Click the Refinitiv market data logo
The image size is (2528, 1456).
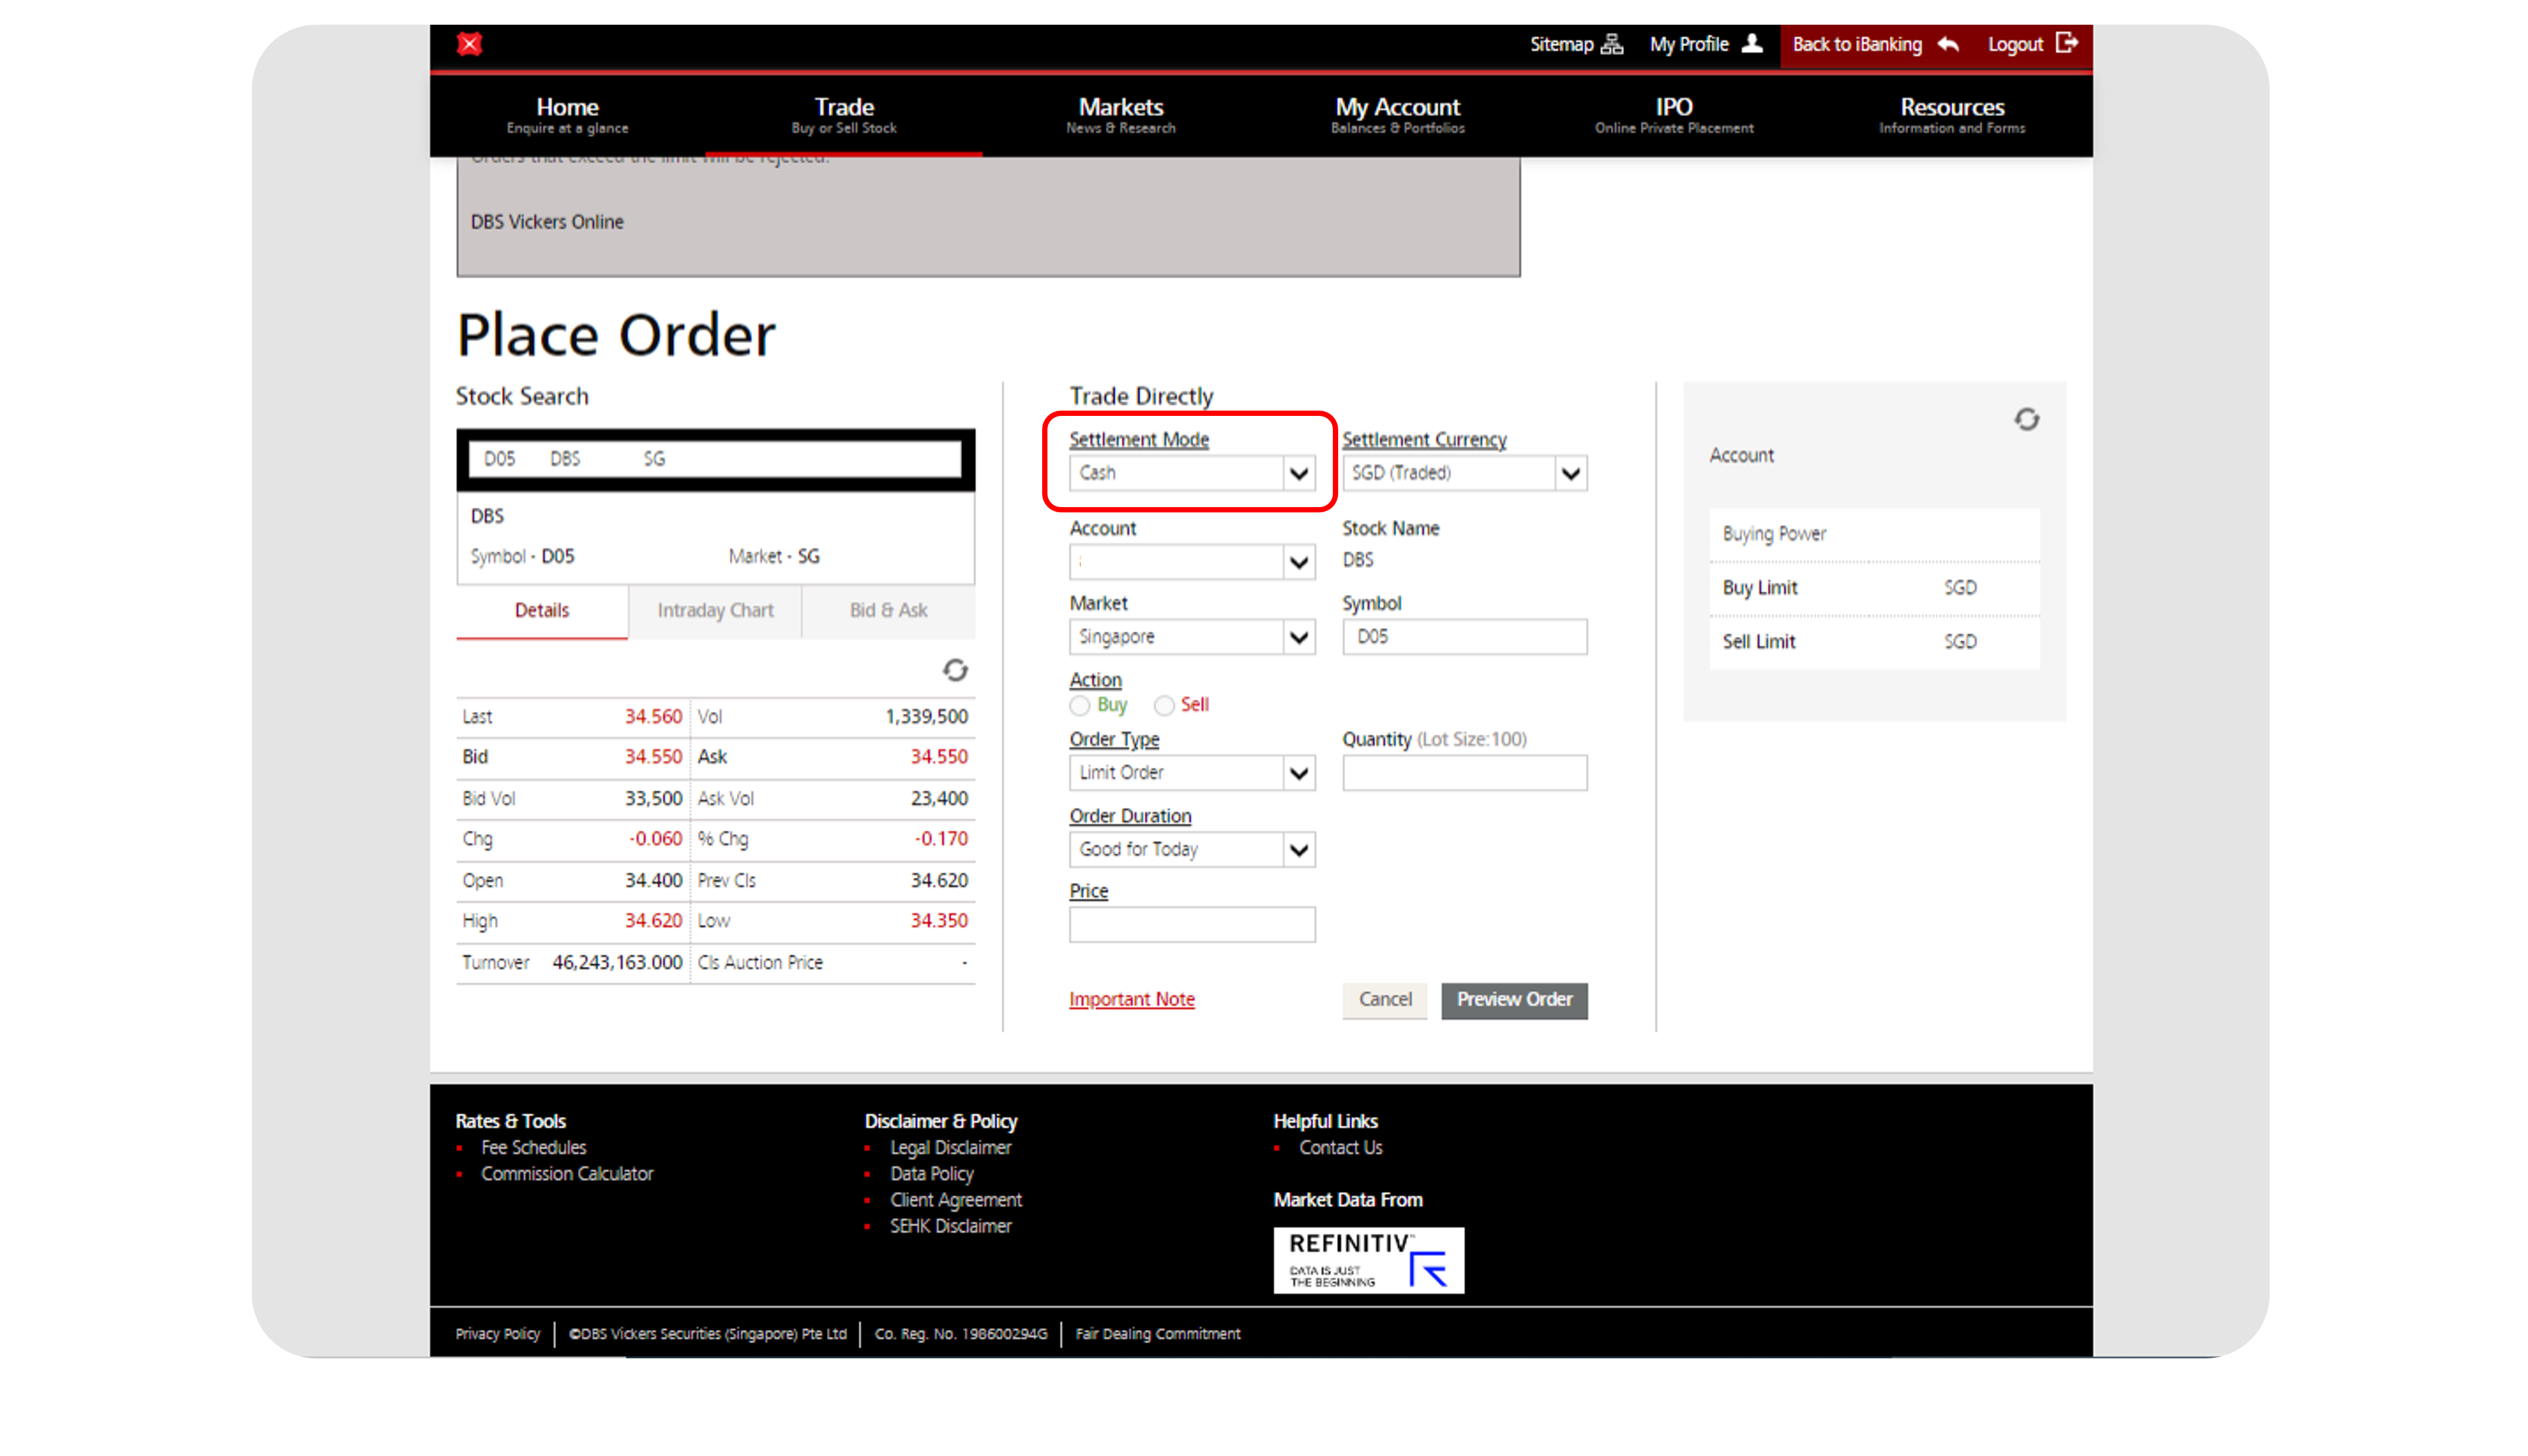point(1368,1260)
